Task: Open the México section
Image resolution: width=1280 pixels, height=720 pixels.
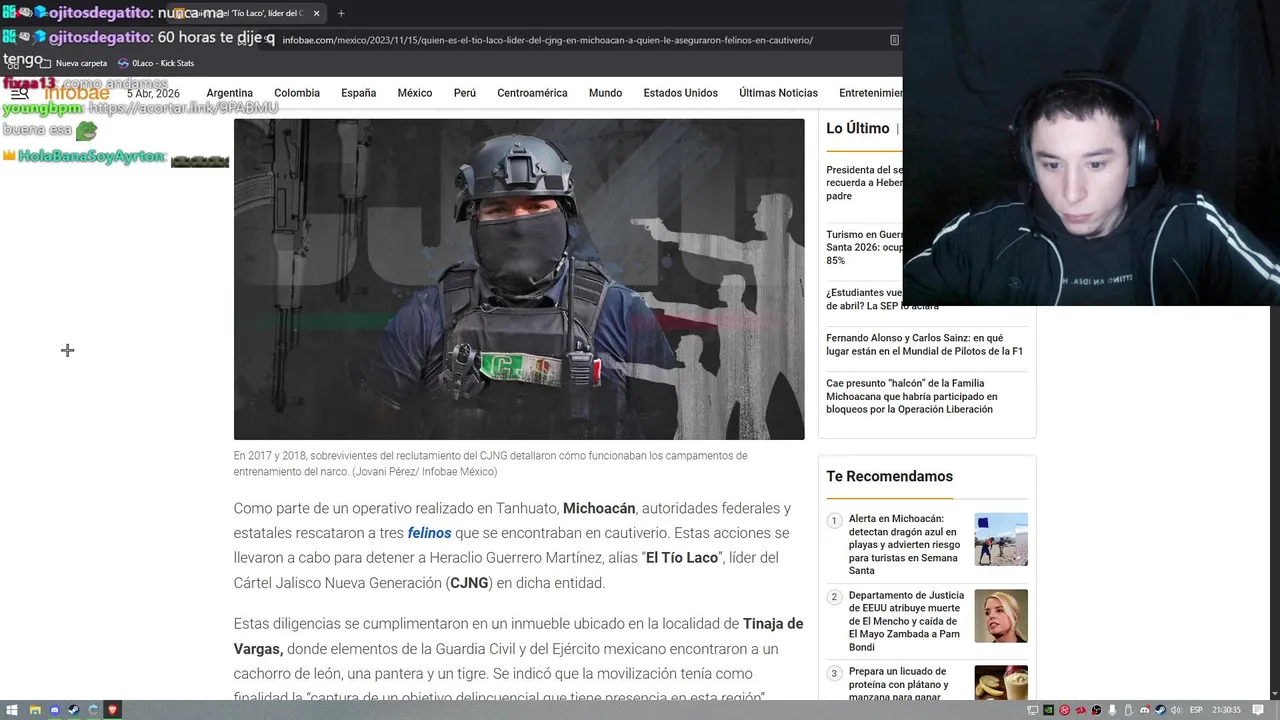Action: tap(415, 93)
